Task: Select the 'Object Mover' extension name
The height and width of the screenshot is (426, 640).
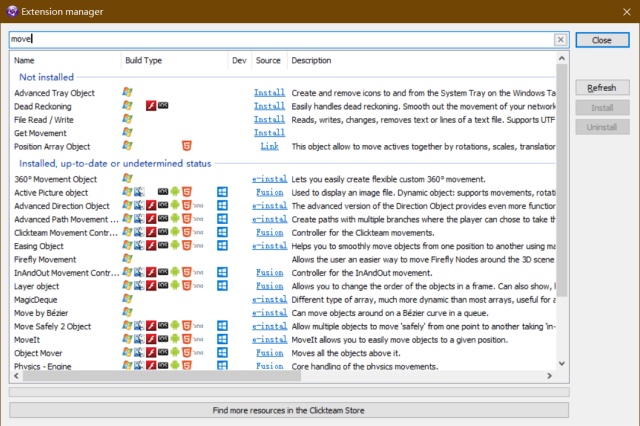Action: point(38,353)
